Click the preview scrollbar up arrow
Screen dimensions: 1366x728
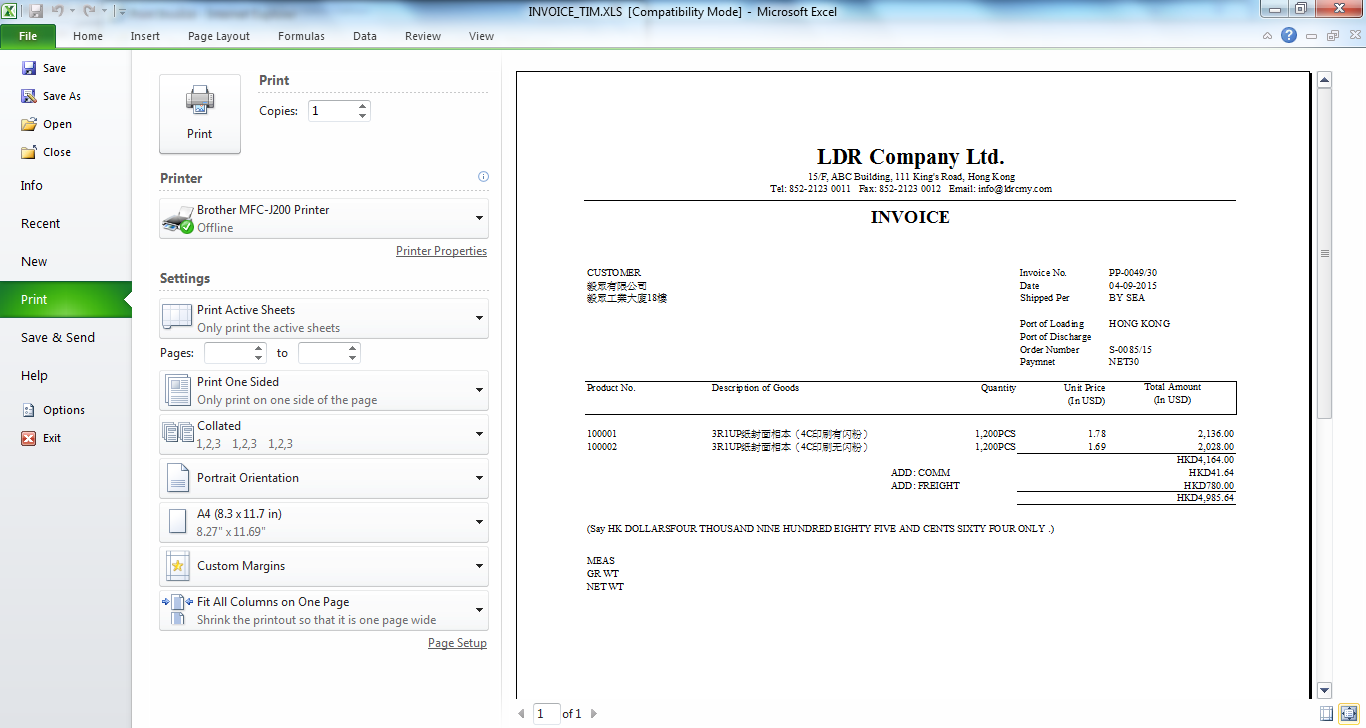1325,80
